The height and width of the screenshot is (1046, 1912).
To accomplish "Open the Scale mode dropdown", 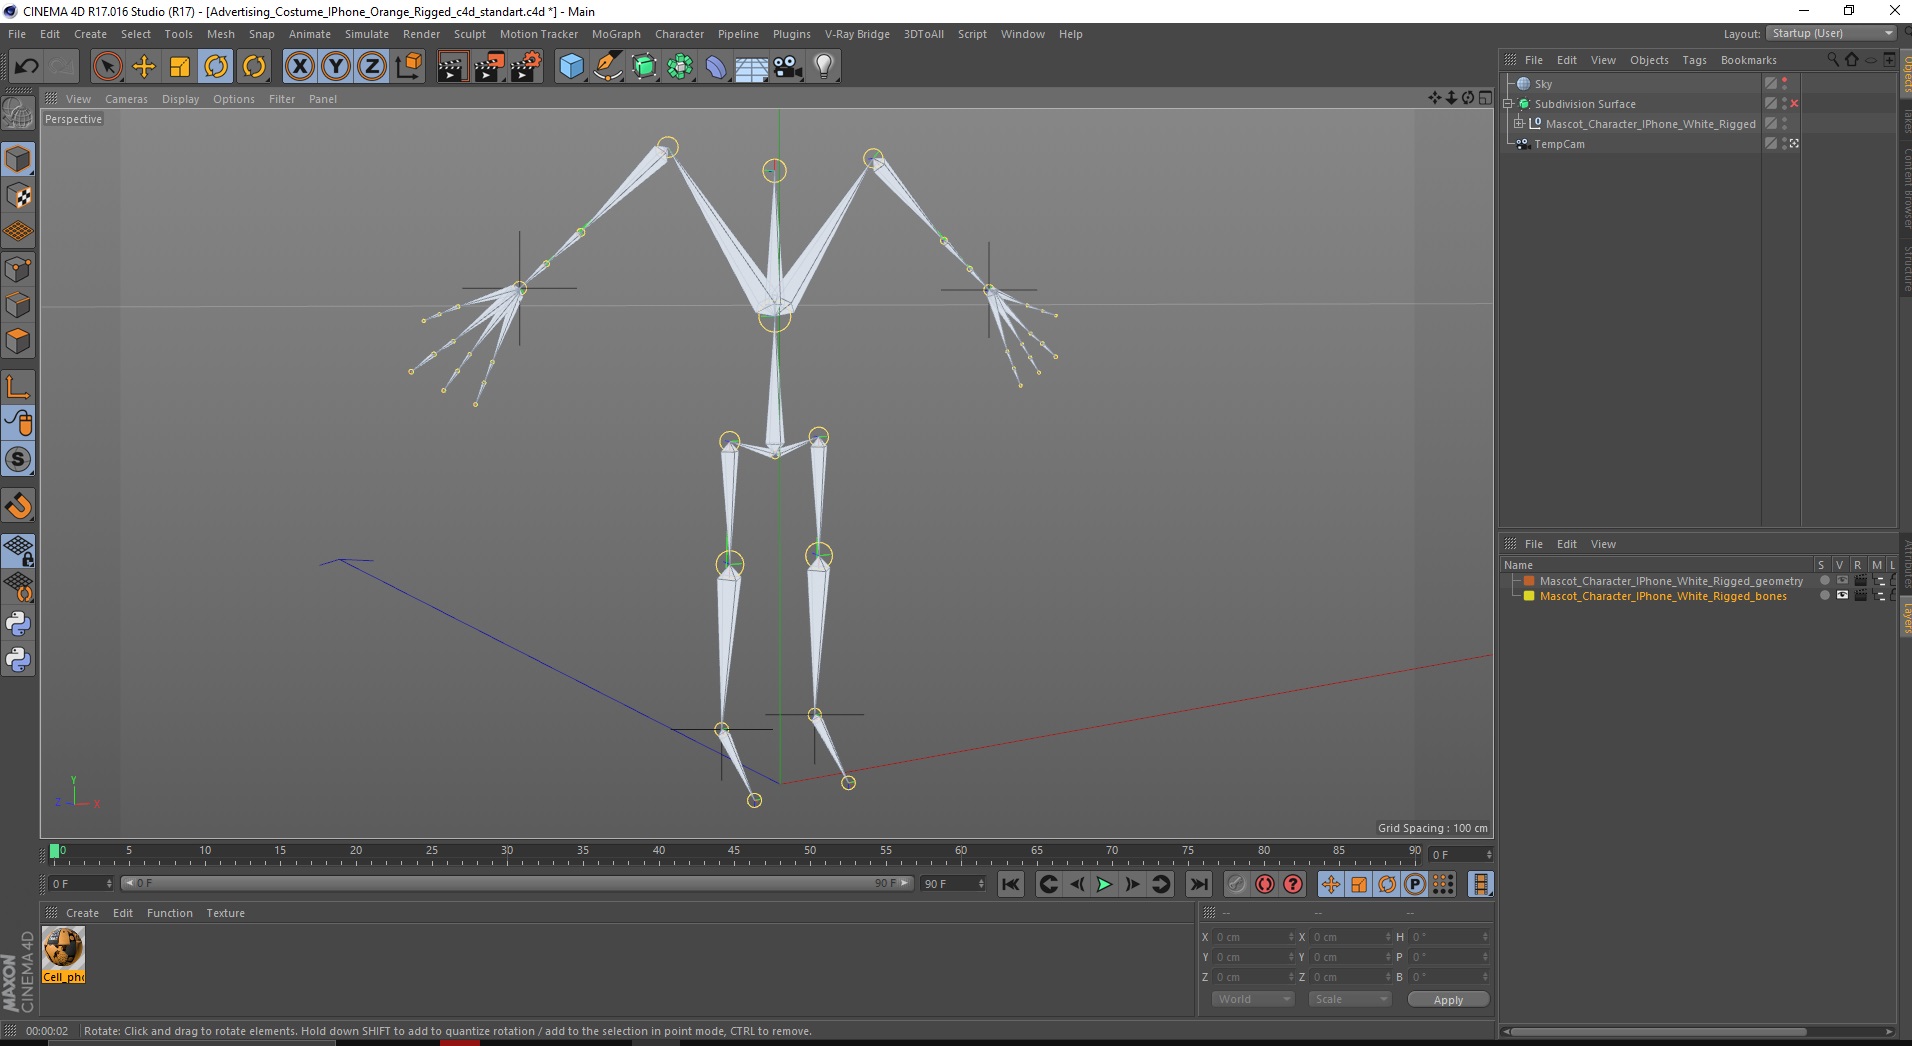I will [x=1350, y=999].
